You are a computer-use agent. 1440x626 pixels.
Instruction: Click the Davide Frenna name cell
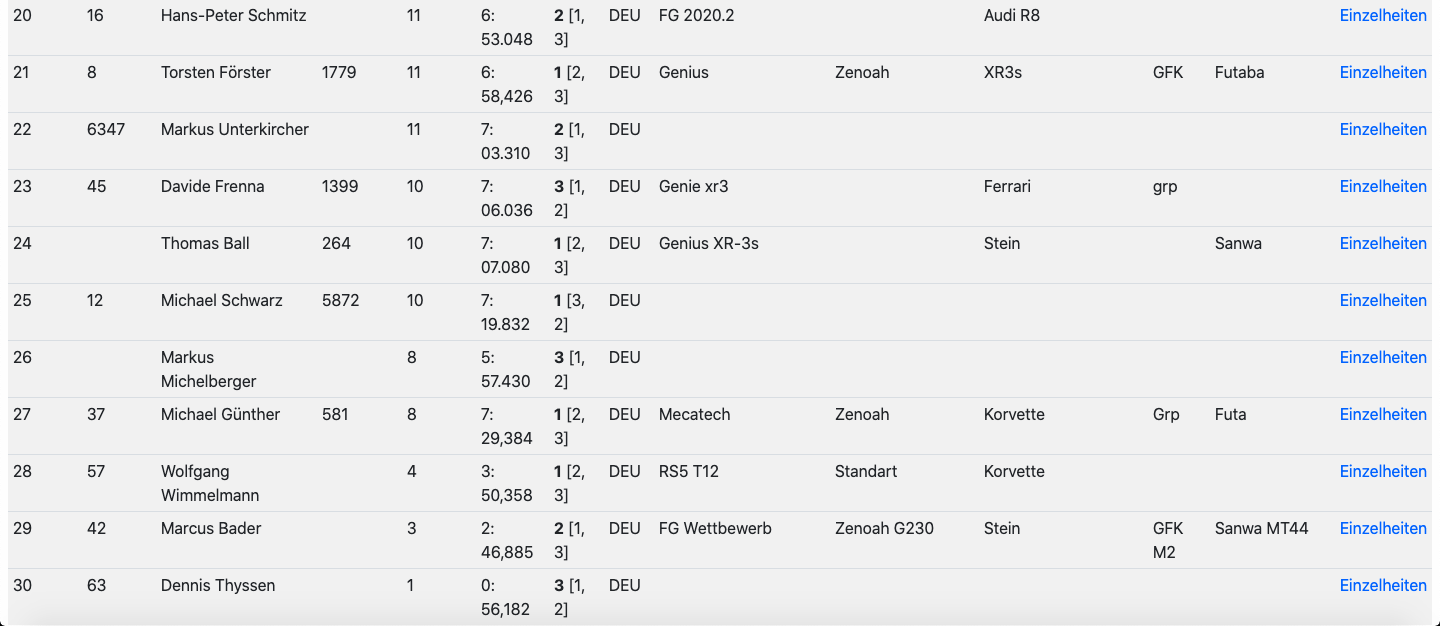pos(212,187)
